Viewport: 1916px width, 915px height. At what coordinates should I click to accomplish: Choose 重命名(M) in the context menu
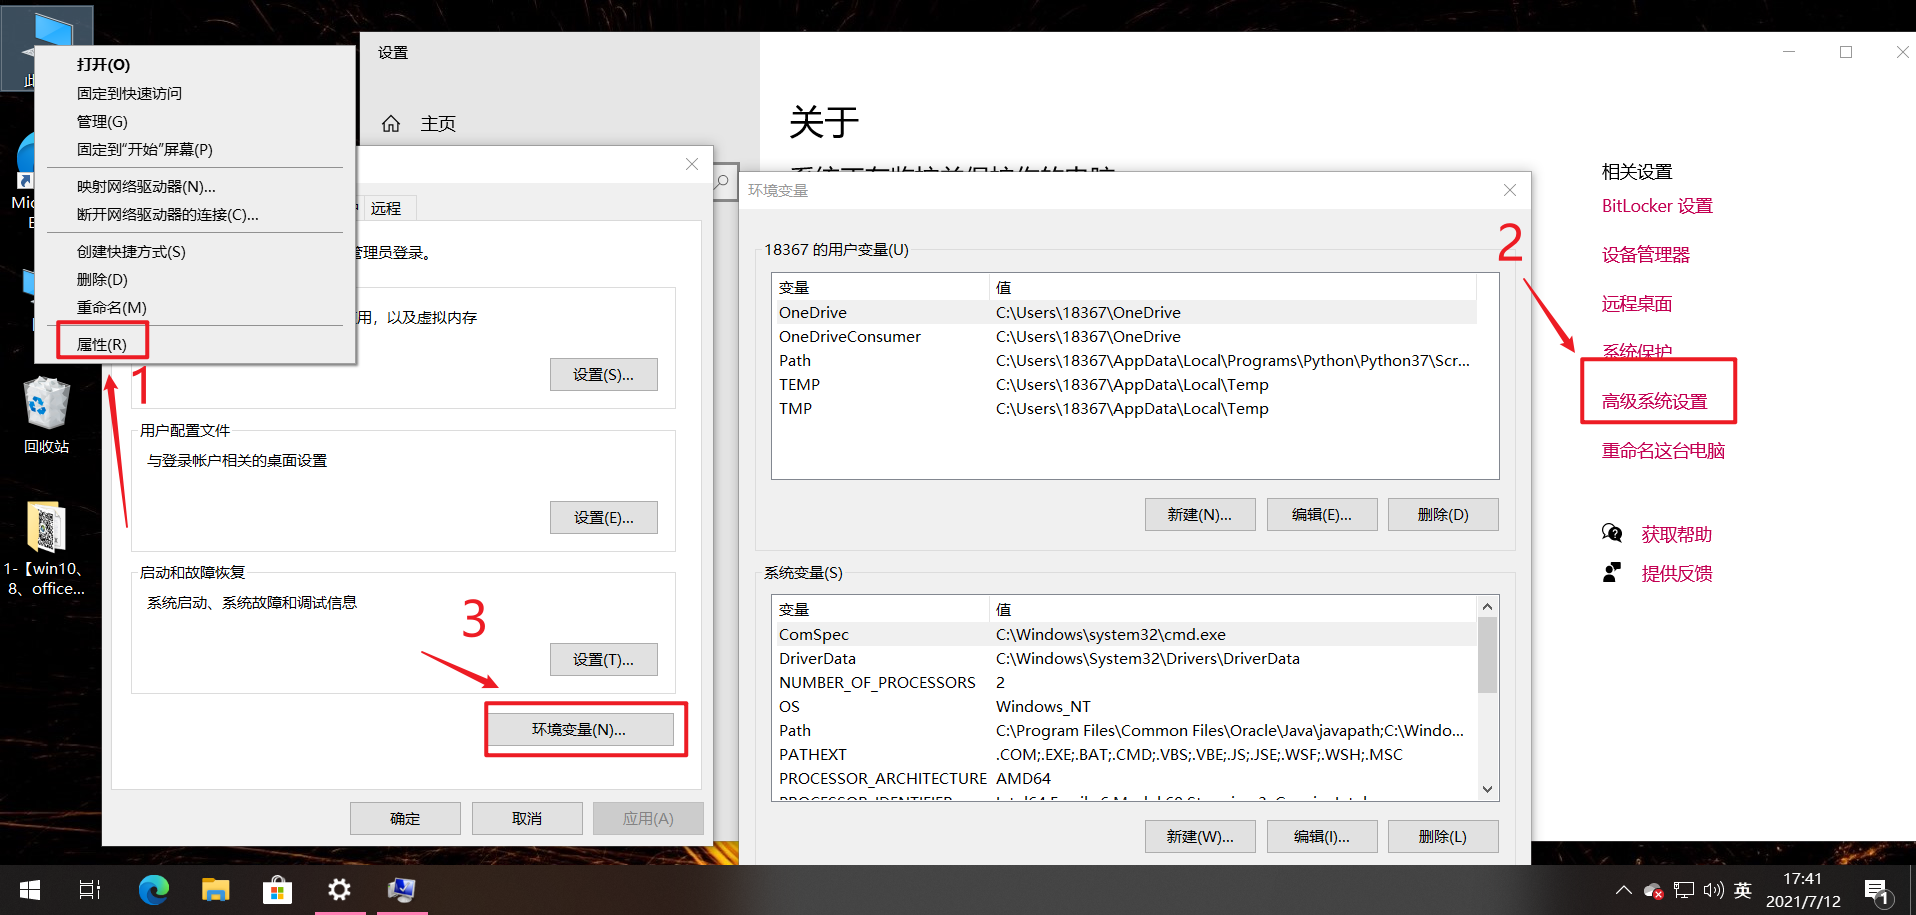[195, 307]
